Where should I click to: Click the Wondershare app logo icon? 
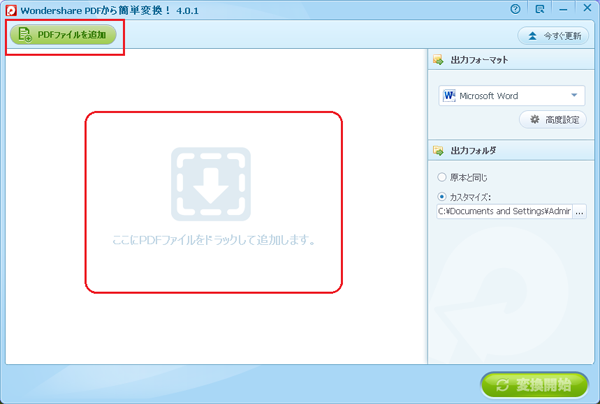coord(11,10)
